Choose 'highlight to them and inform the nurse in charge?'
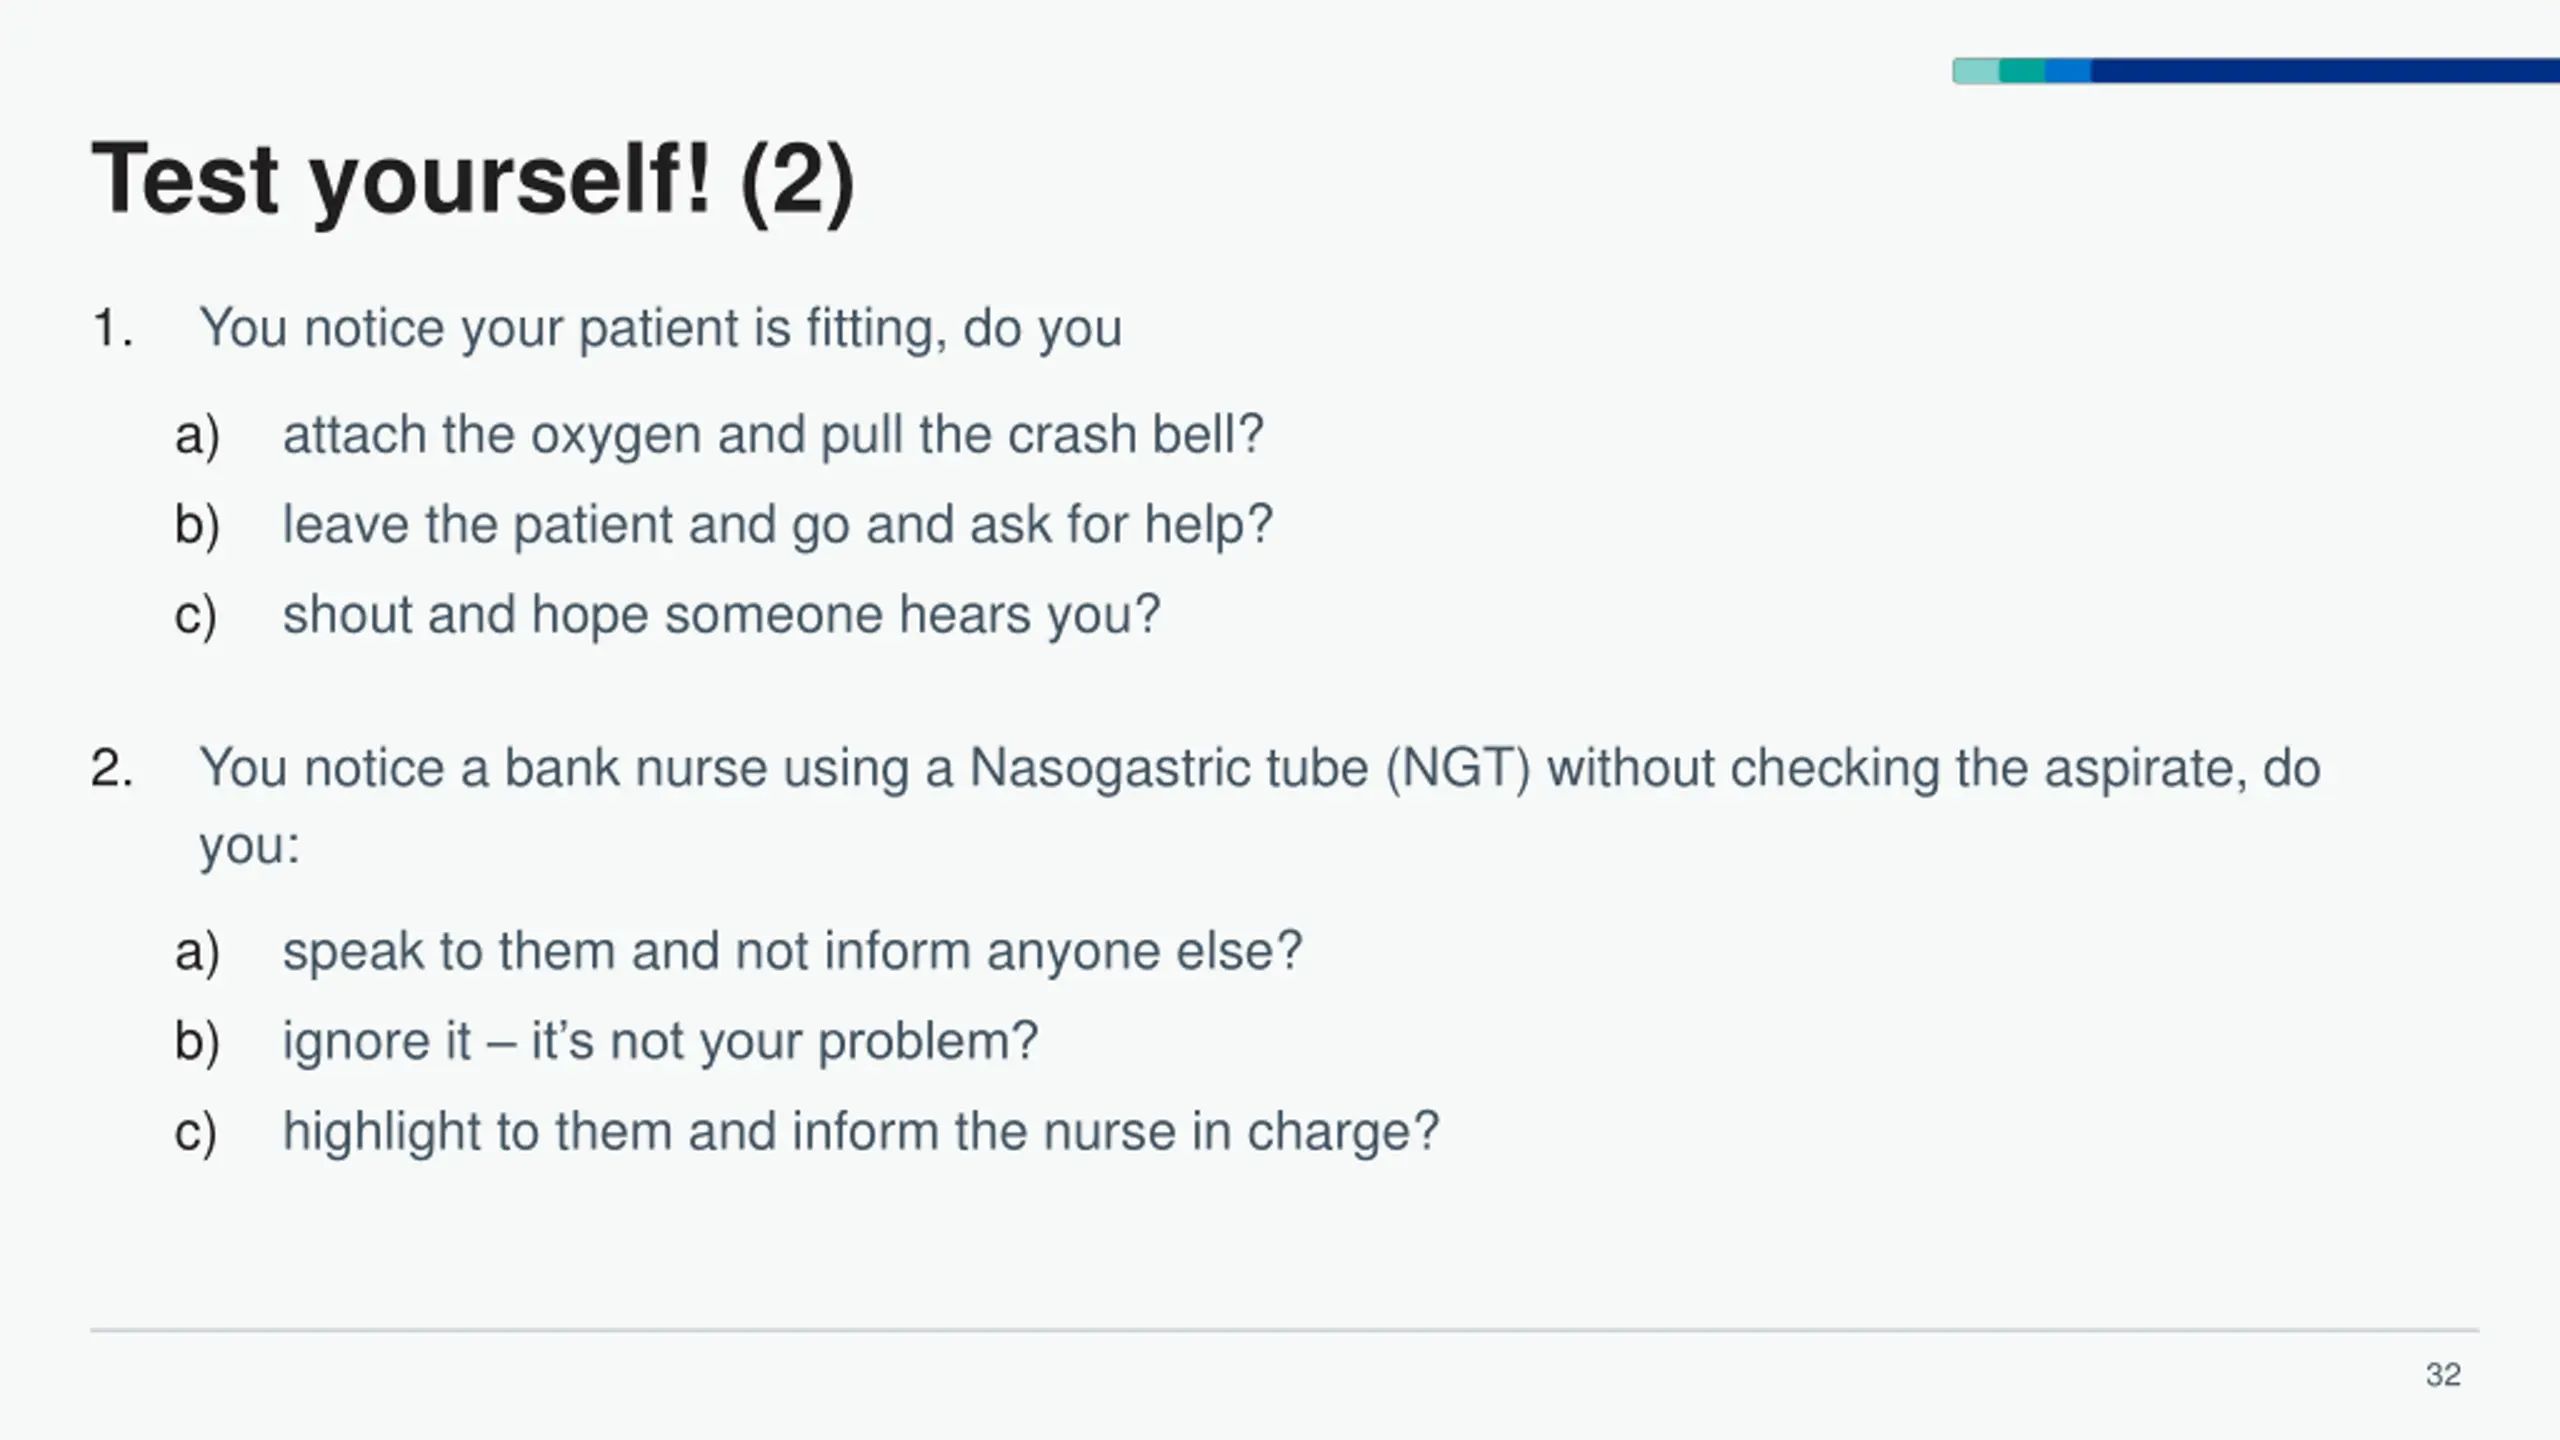The height and width of the screenshot is (1440, 2560). tap(860, 1132)
